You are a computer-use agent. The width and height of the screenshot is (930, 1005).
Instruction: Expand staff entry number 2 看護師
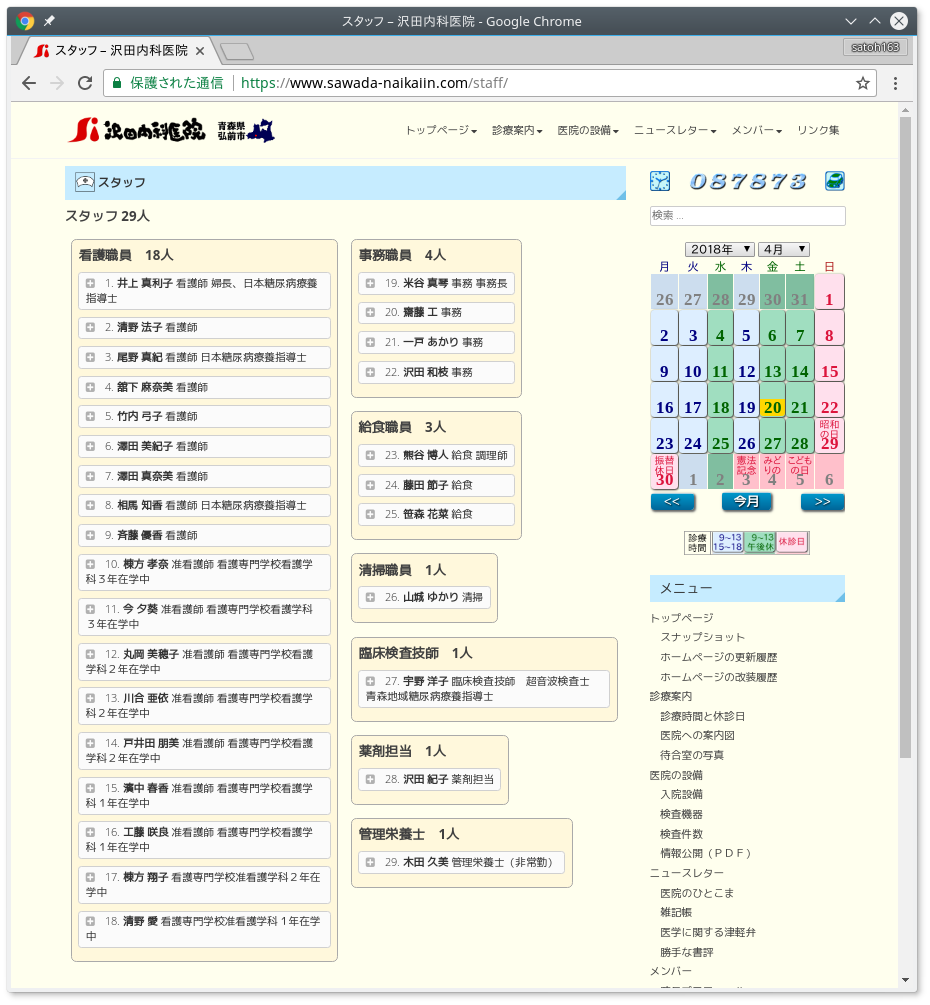(90, 328)
